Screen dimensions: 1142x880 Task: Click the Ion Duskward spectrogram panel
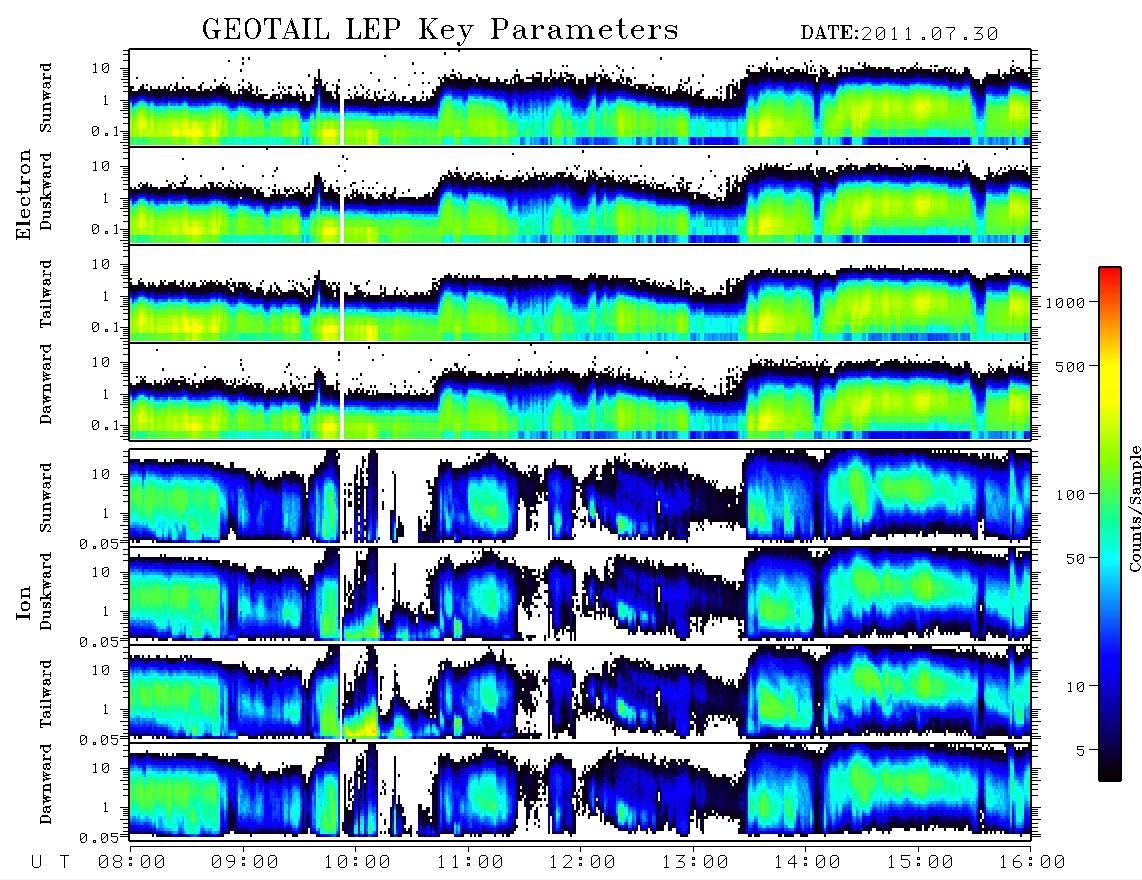click(580, 594)
